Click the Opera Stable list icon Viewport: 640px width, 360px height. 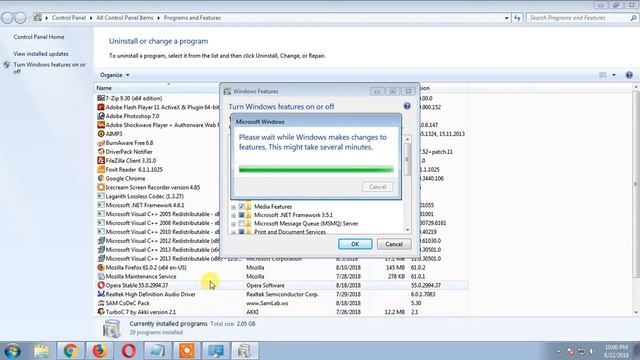(101, 285)
